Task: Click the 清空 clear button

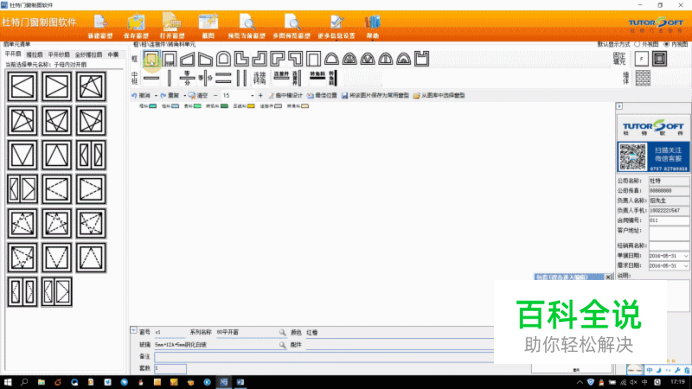Action: click(x=198, y=95)
